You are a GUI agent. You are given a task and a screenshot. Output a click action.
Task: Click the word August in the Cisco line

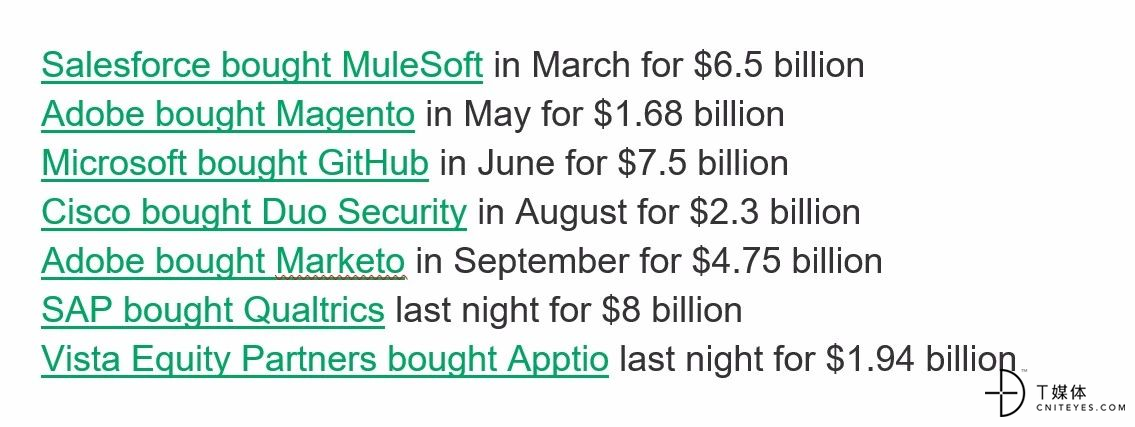[x=571, y=214]
